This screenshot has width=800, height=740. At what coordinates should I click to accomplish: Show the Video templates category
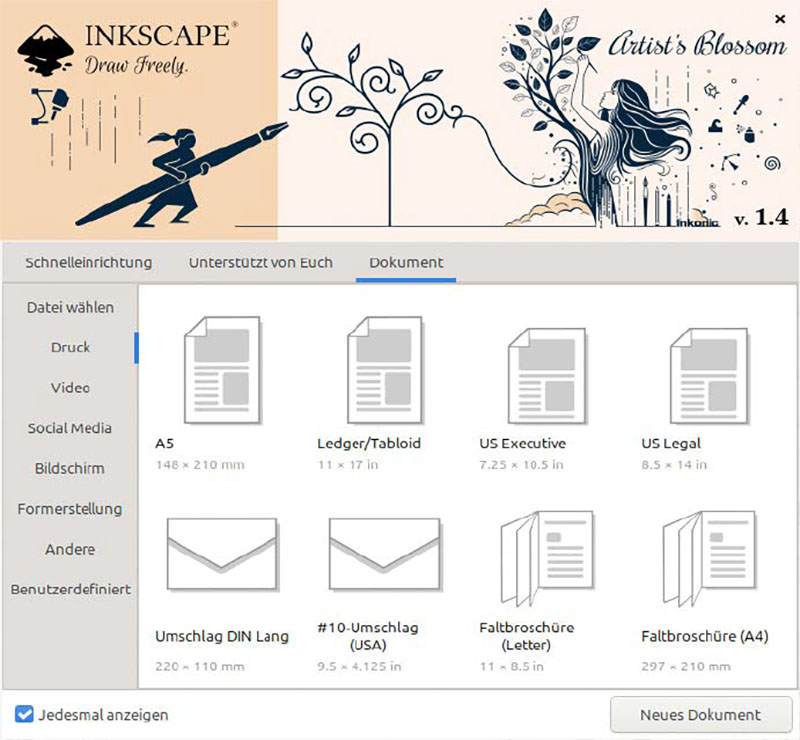point(70,388)
